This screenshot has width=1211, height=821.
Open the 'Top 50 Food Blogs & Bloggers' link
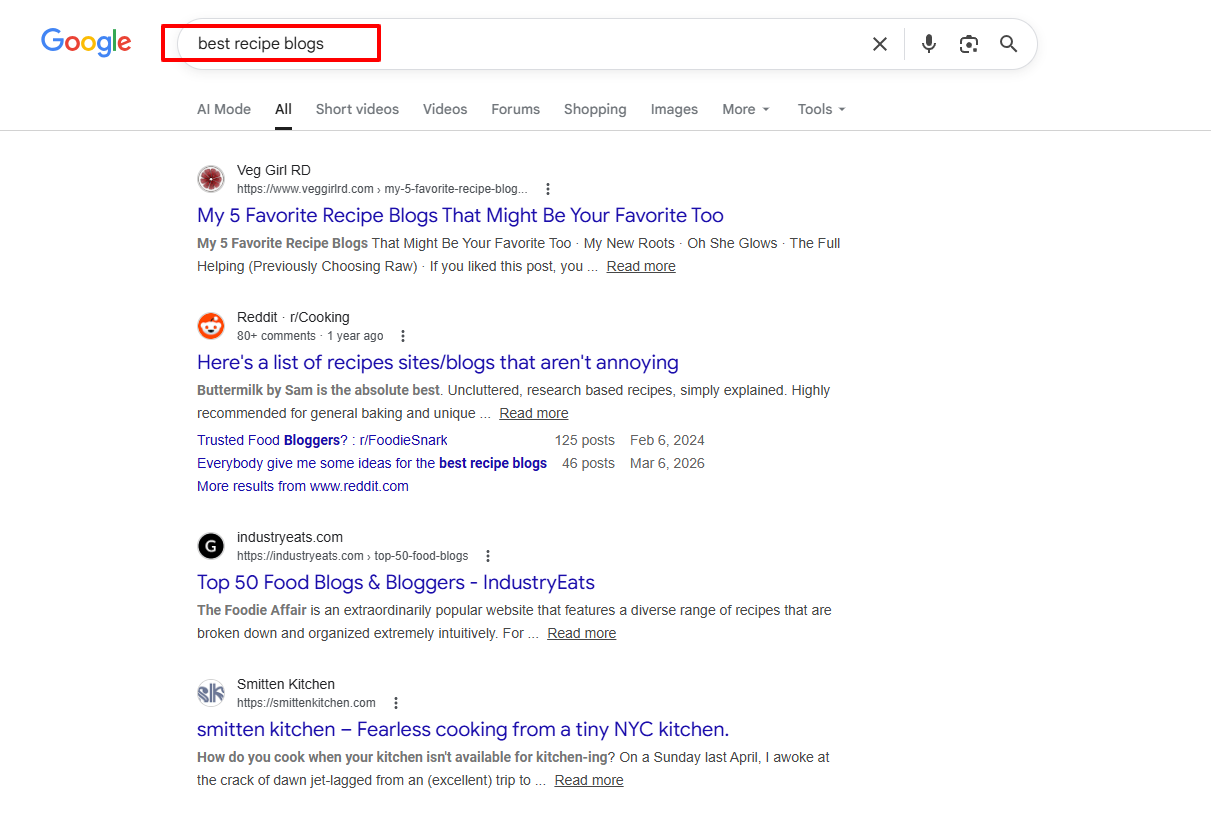[395, 582]
